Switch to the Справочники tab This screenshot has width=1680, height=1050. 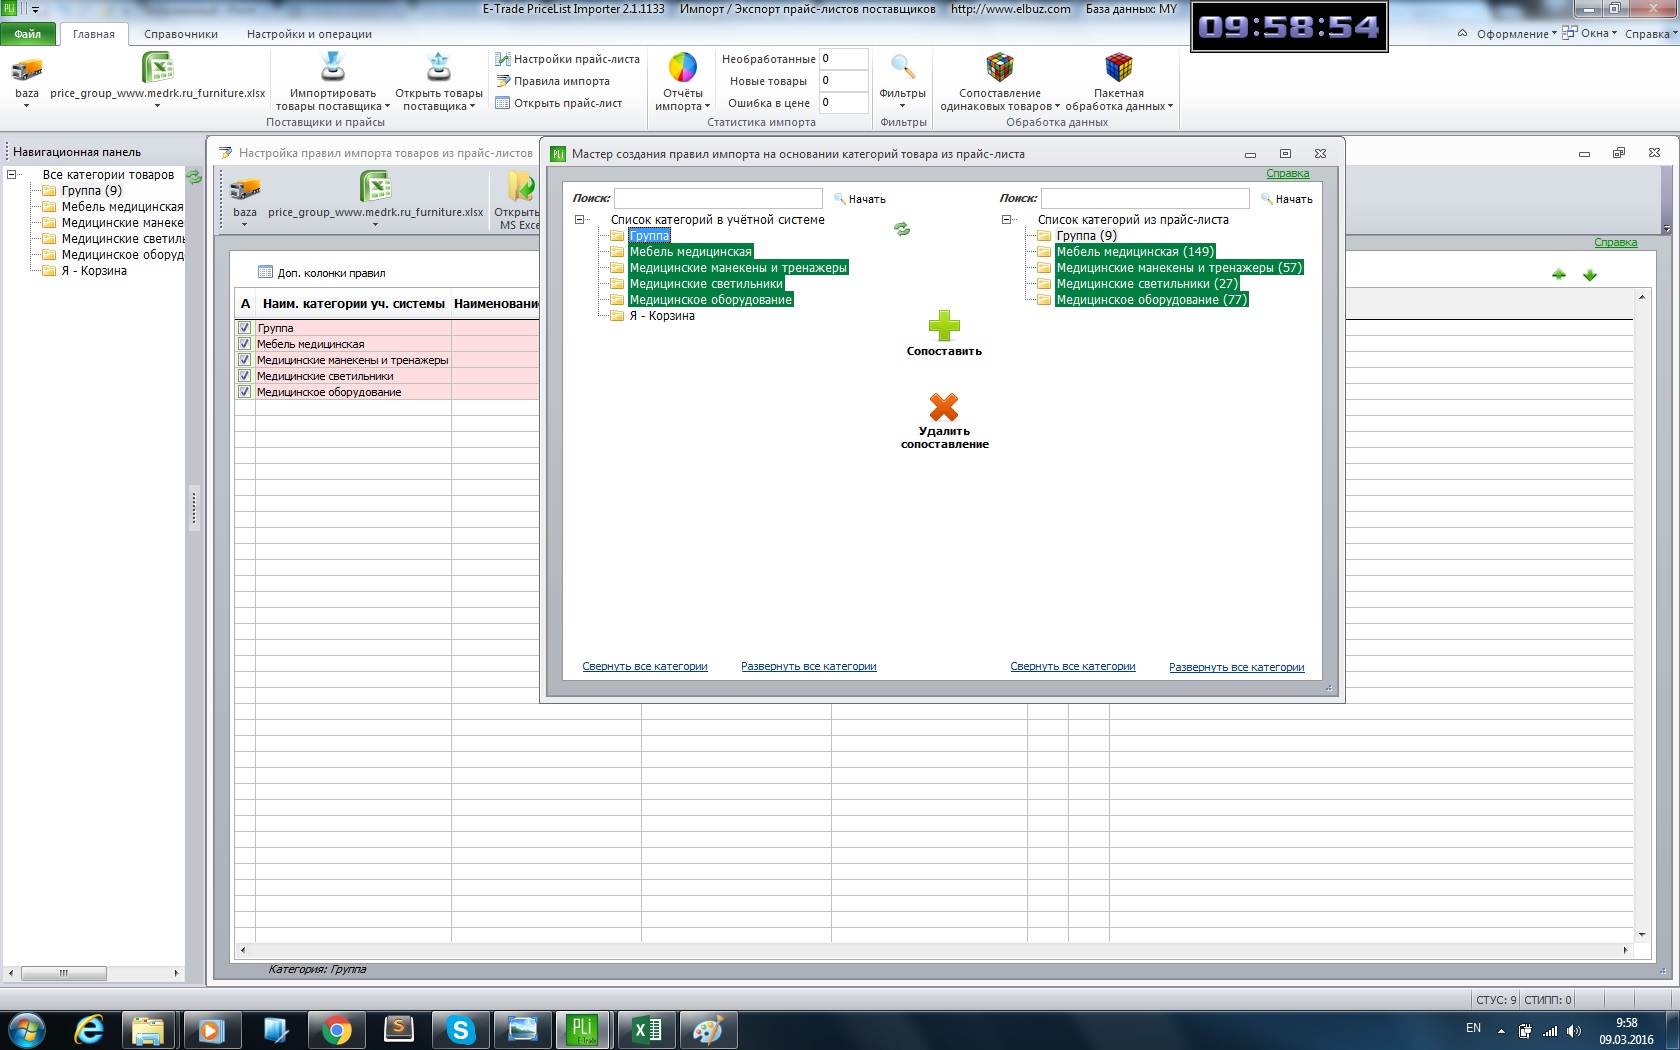[181, 34]
